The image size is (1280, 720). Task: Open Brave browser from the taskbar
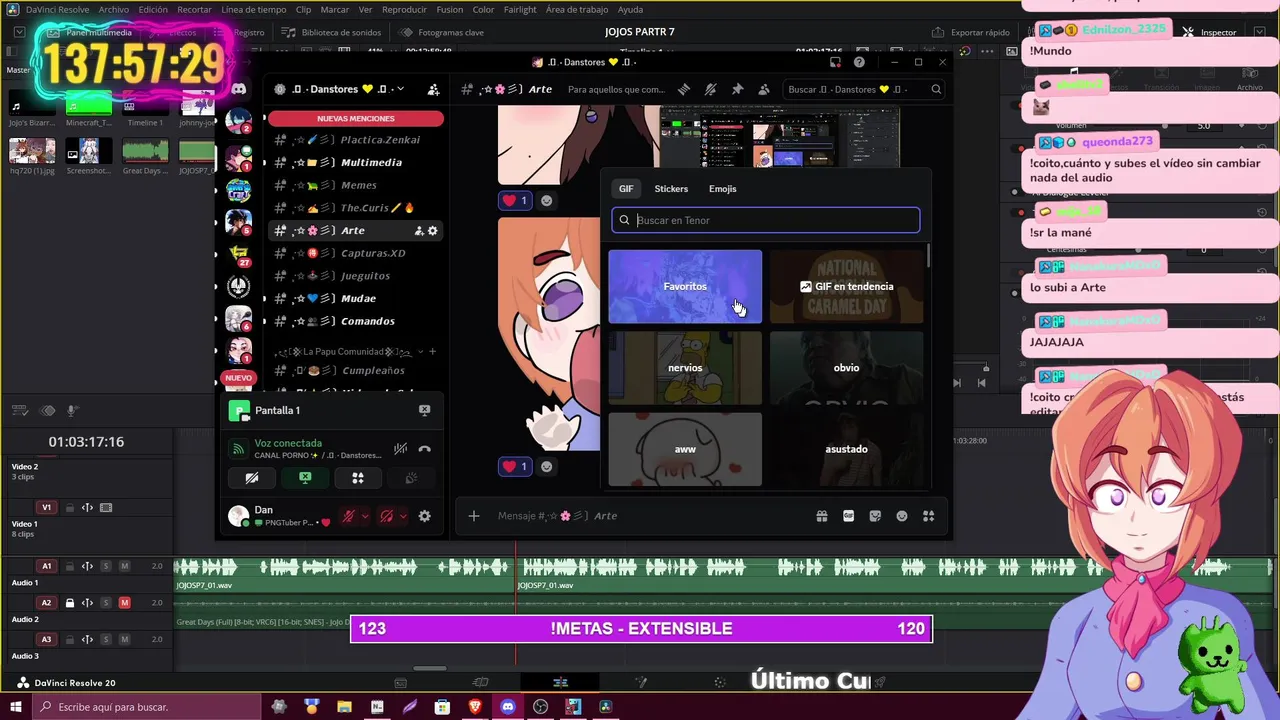click(x=475, y=707)
